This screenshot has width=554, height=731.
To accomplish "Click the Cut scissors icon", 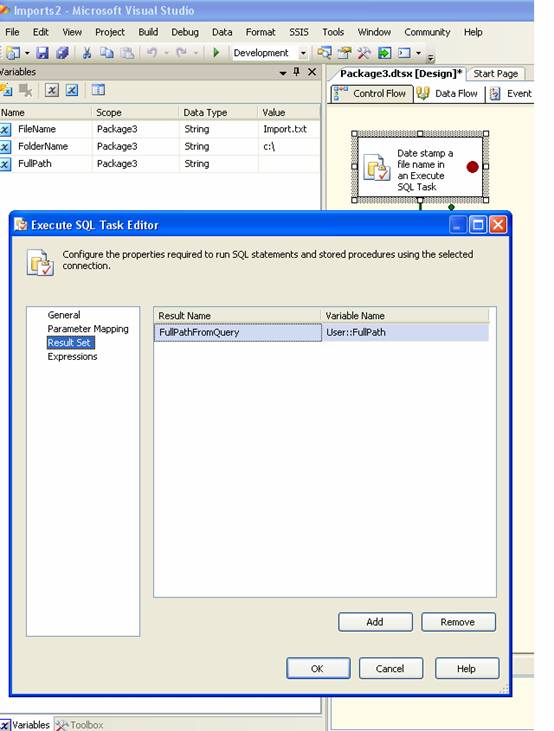I will coord(87,53).
